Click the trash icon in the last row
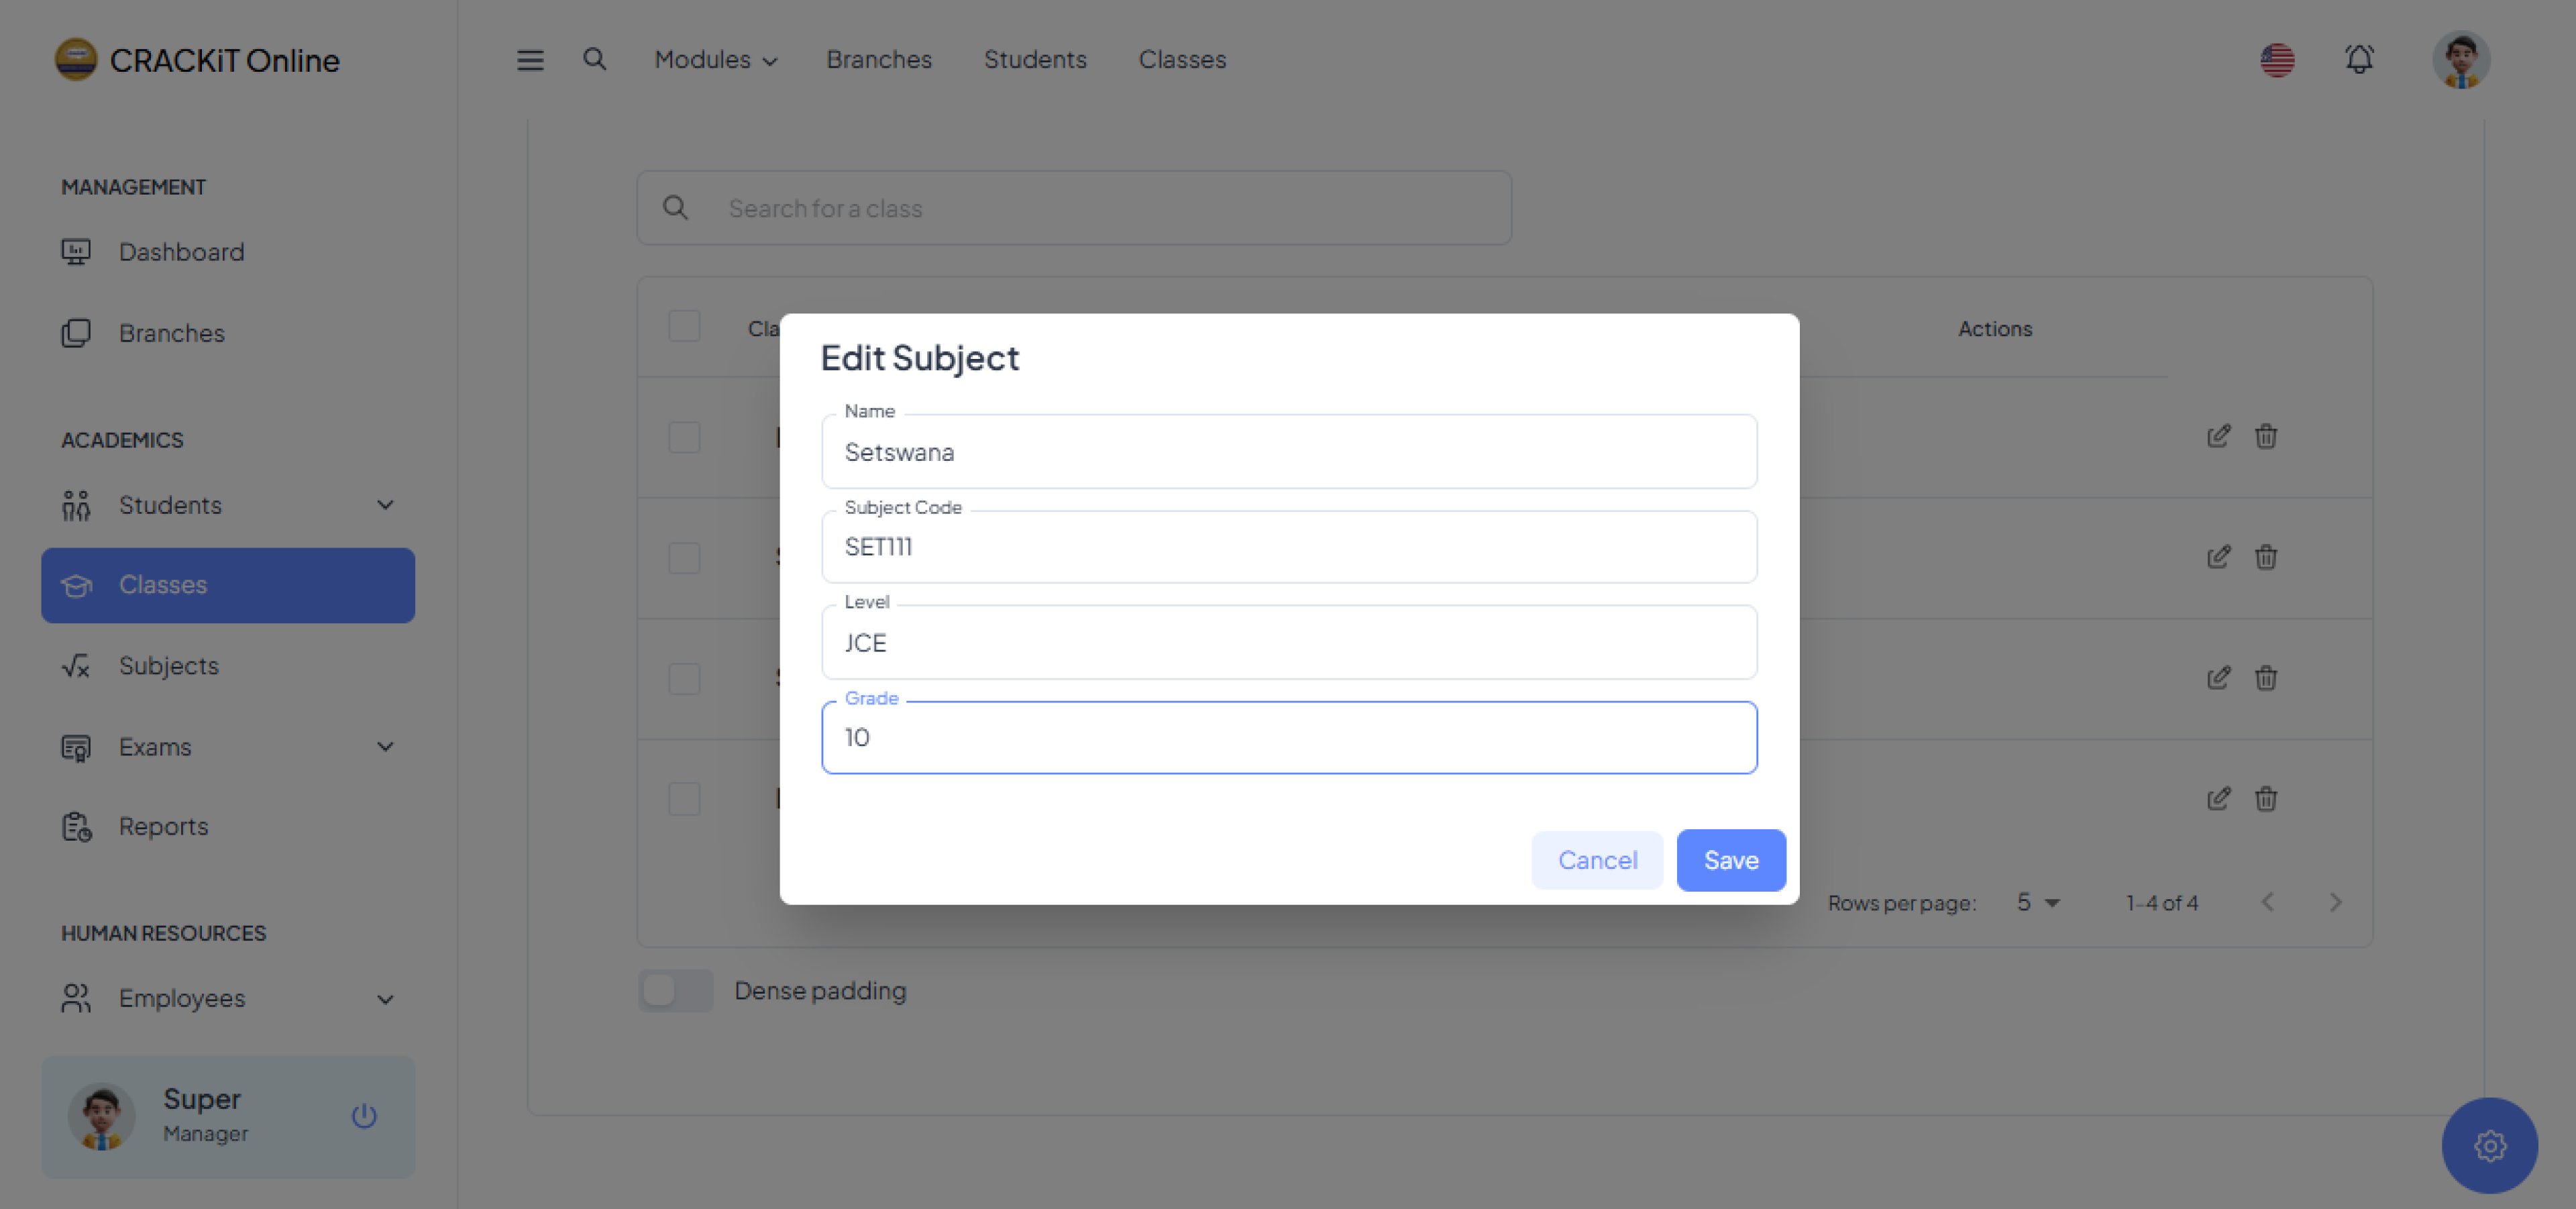Screen dimensions: 2576x1209 pos(2266,799)
